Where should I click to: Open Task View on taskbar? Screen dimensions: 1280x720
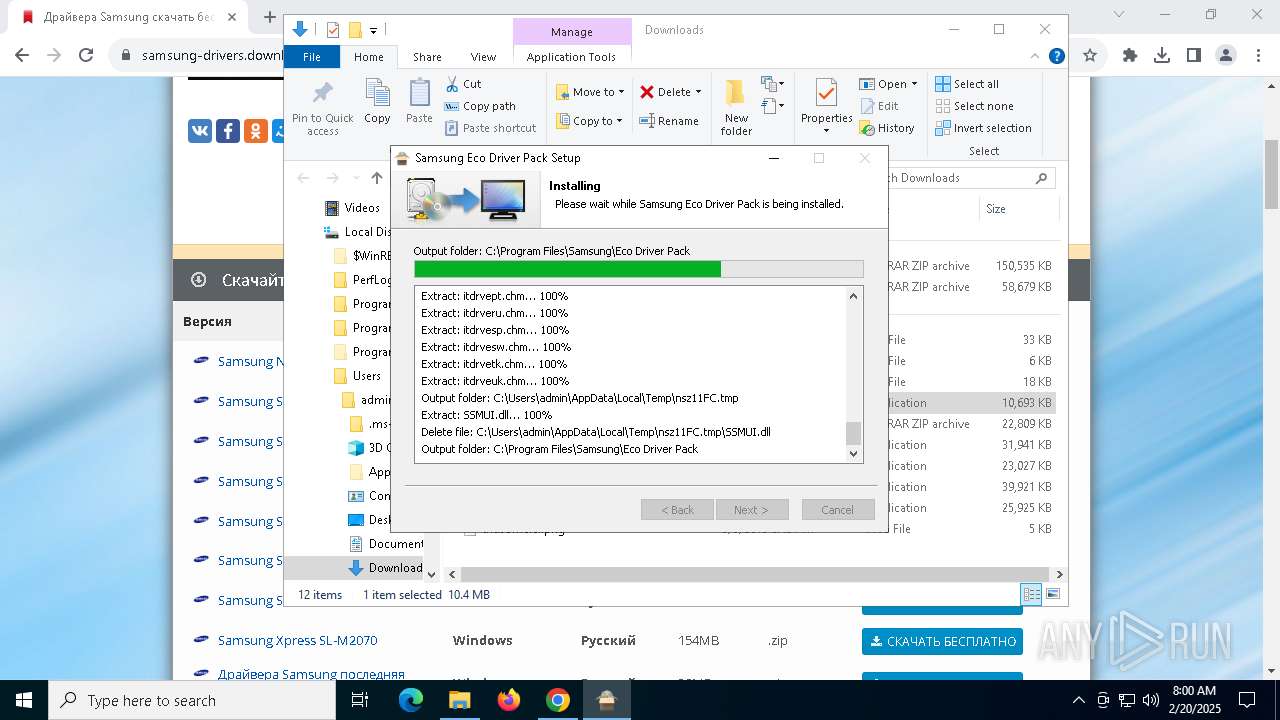[x=361, y=700]
